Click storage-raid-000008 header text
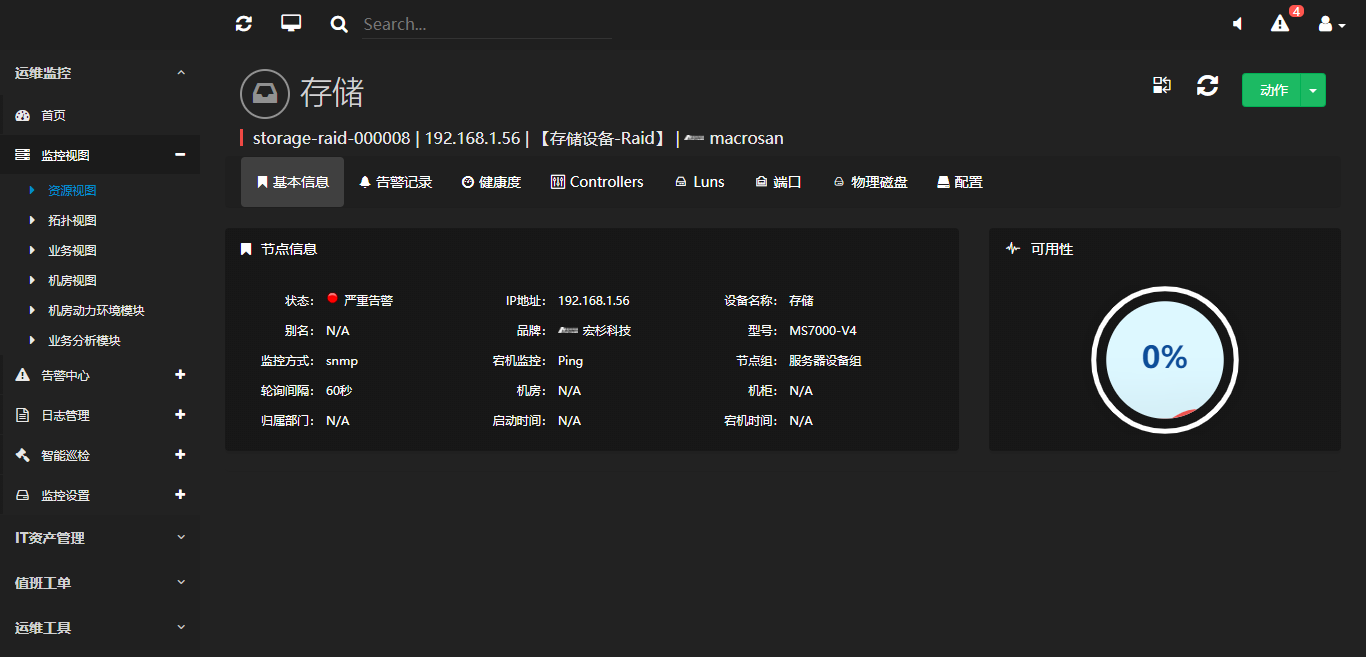The width and height of the screenshot is (1366, 657). pos(331,138)
